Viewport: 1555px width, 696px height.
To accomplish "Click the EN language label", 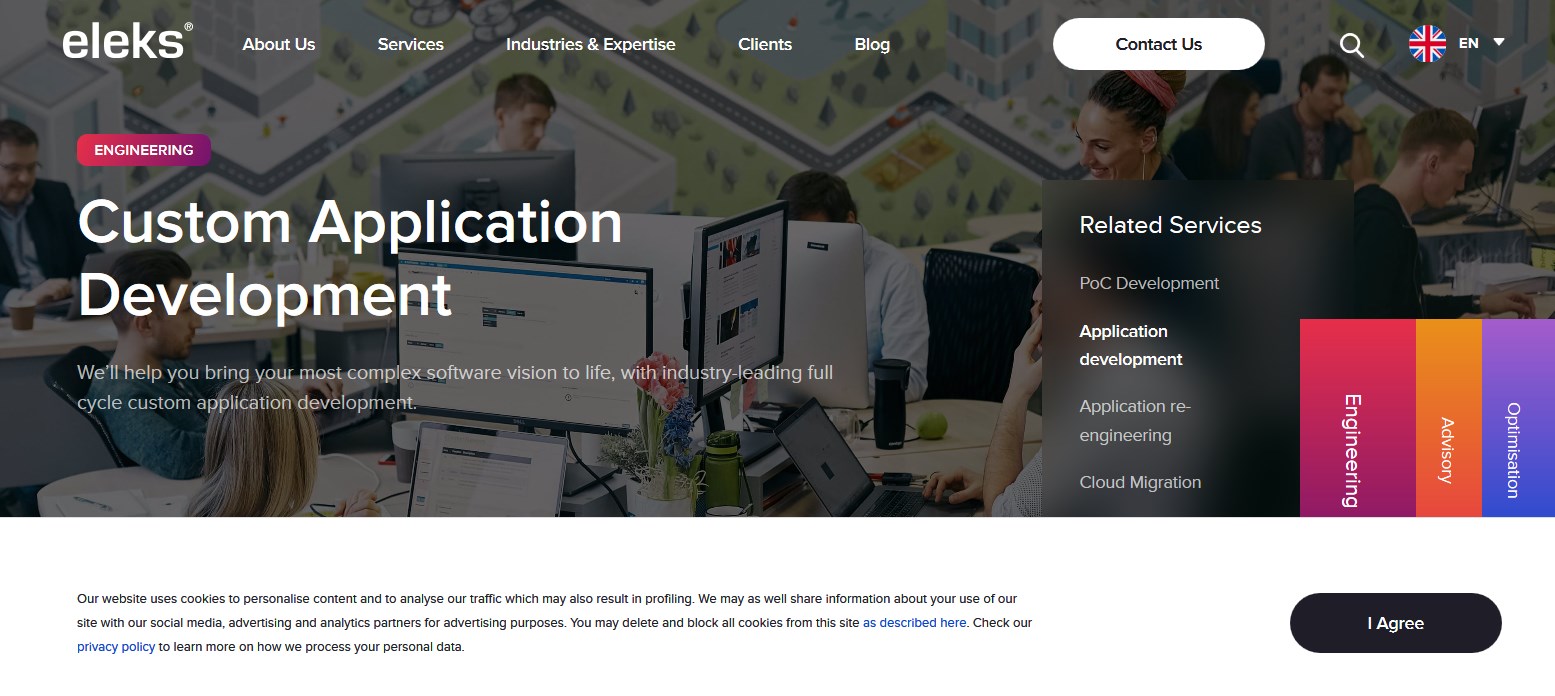I will [1468, 43].
